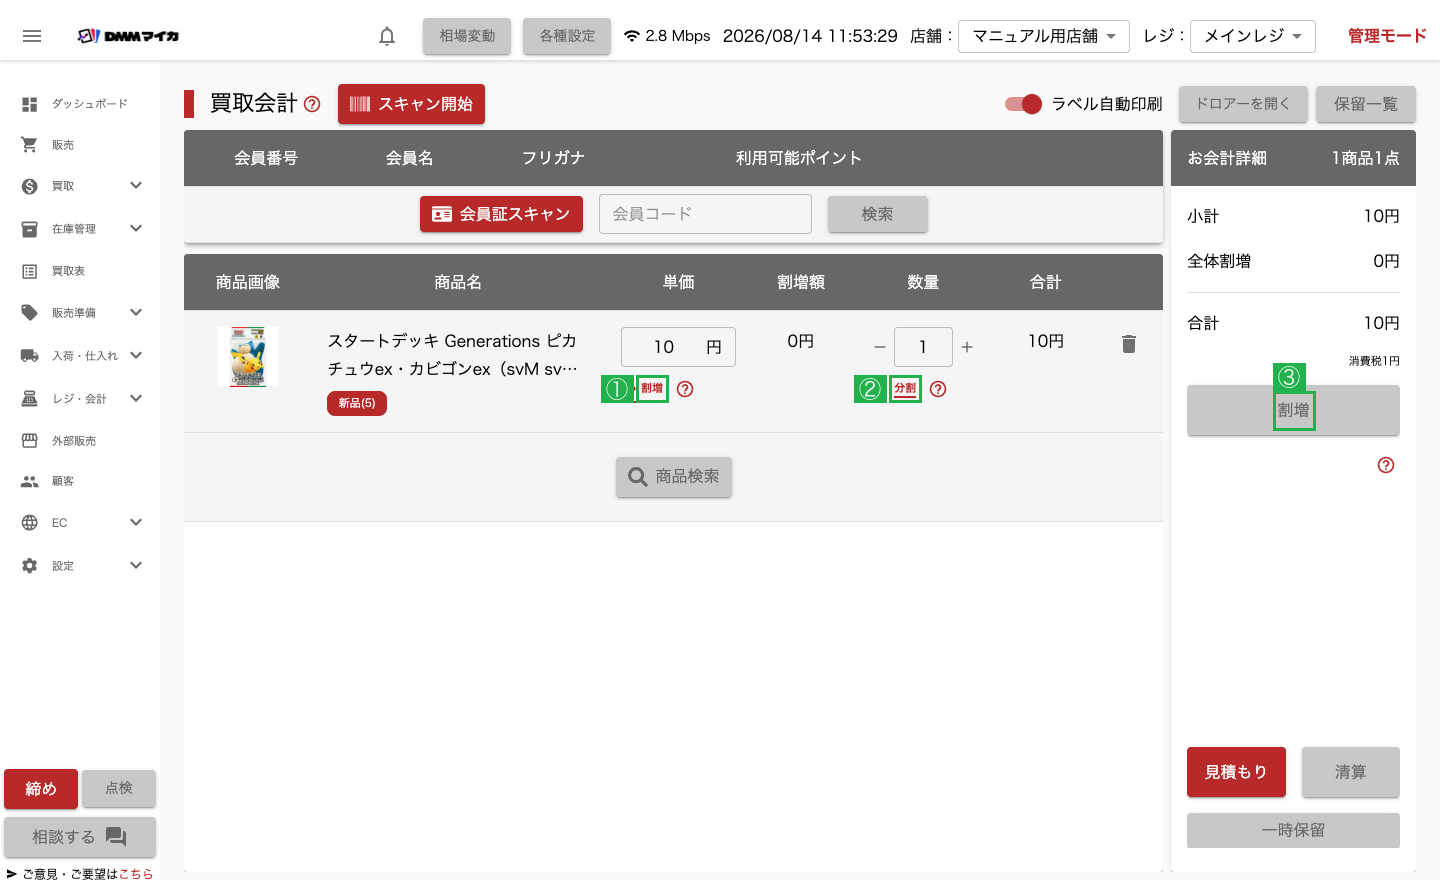
Task: Open the レジ メインレジ dropdown
Action: 1253,36
